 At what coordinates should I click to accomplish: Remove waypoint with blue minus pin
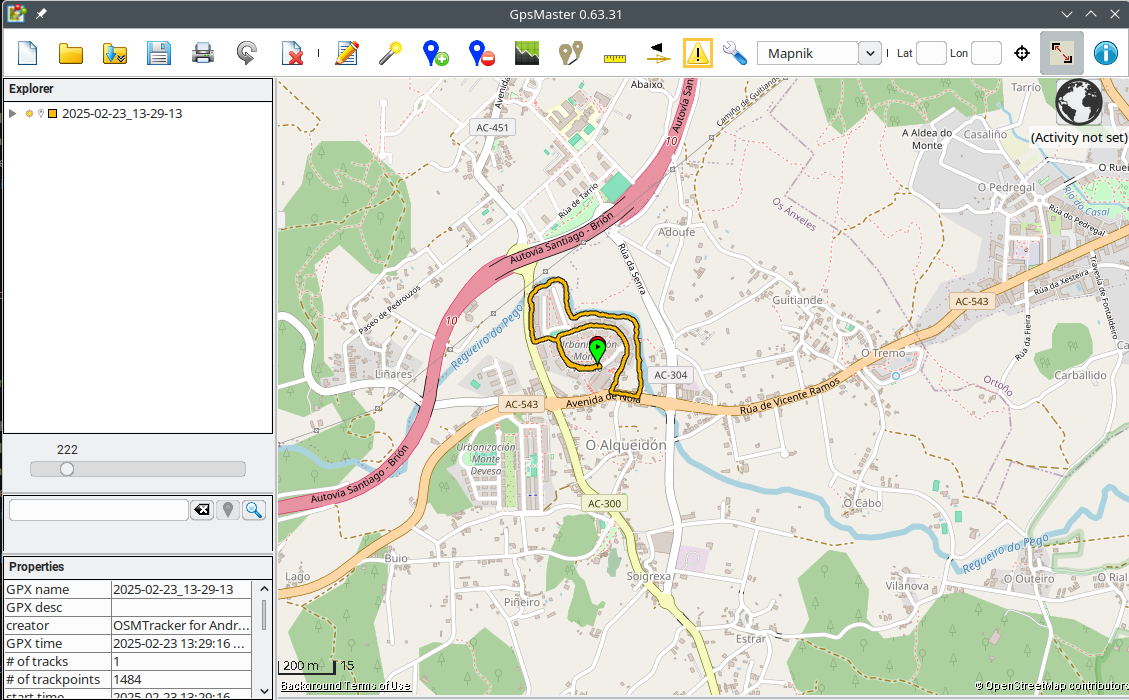[481, 53]
